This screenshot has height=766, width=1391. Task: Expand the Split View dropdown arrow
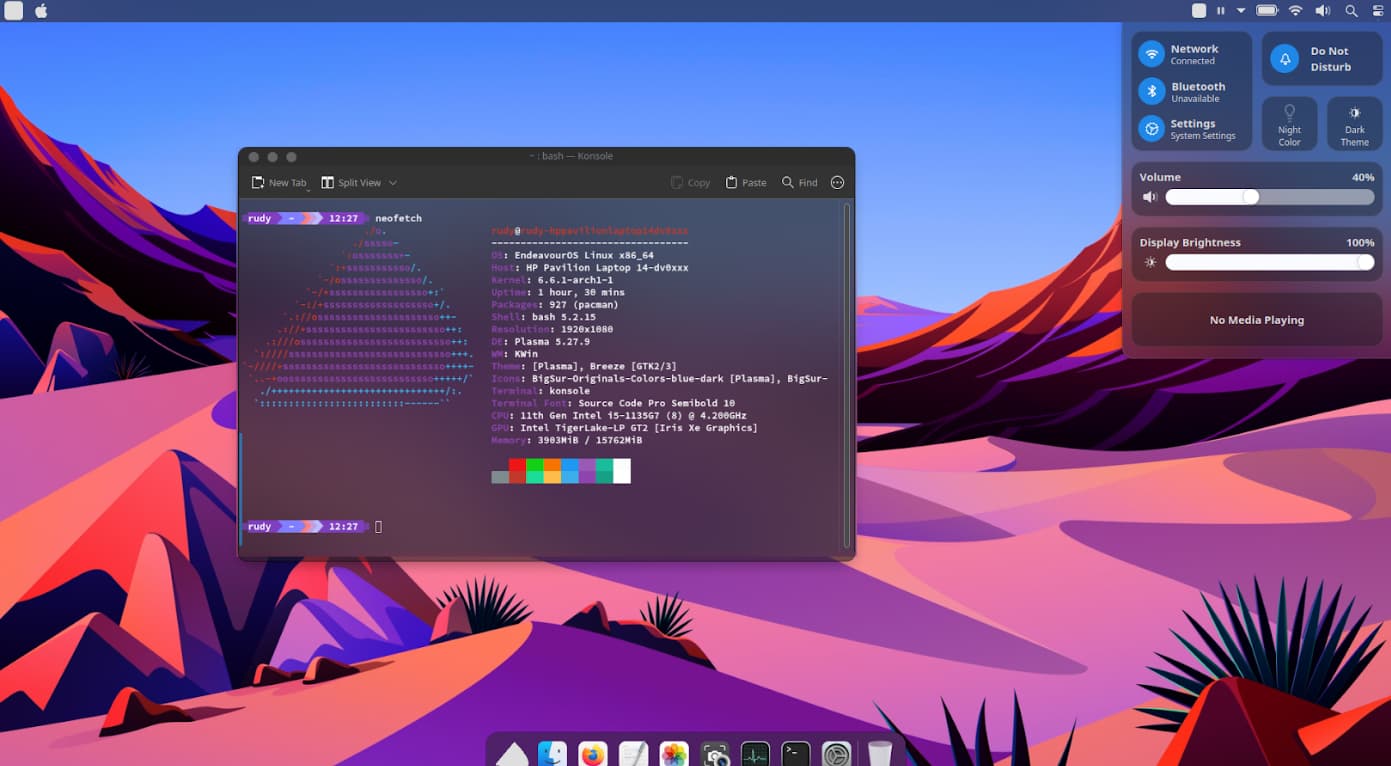(393, 183)
